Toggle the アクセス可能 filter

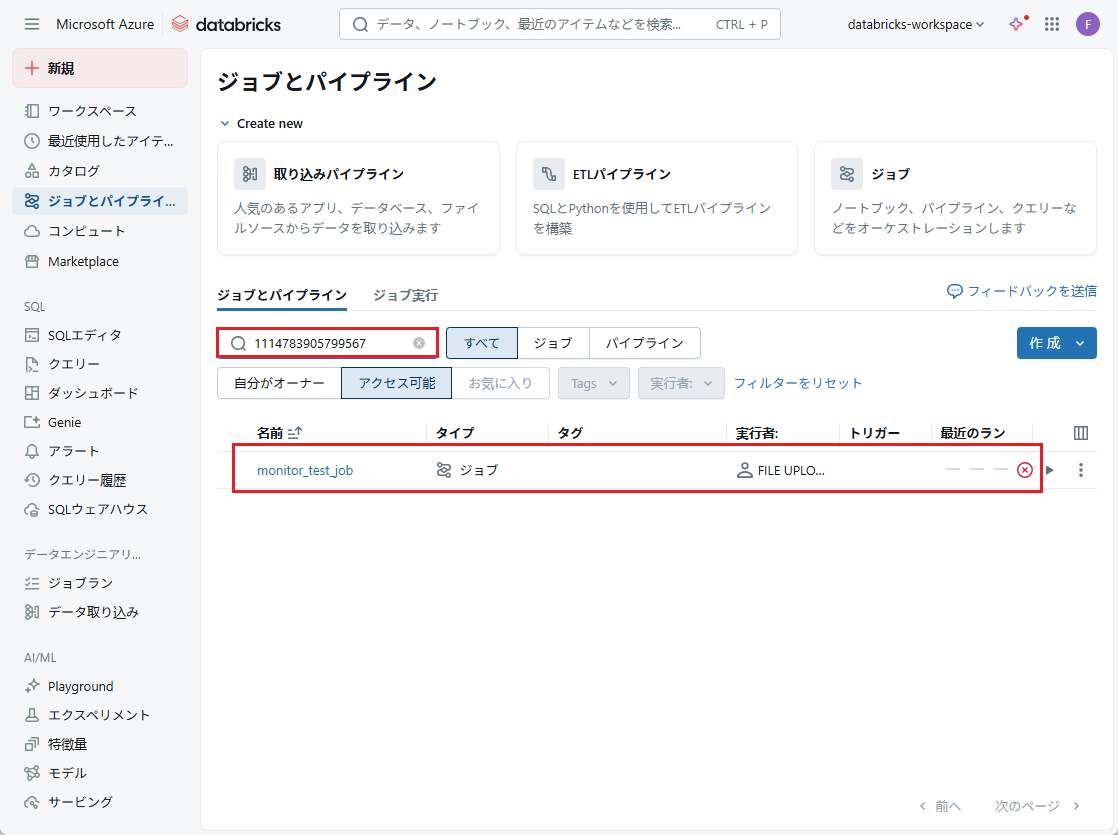point(396,383)
